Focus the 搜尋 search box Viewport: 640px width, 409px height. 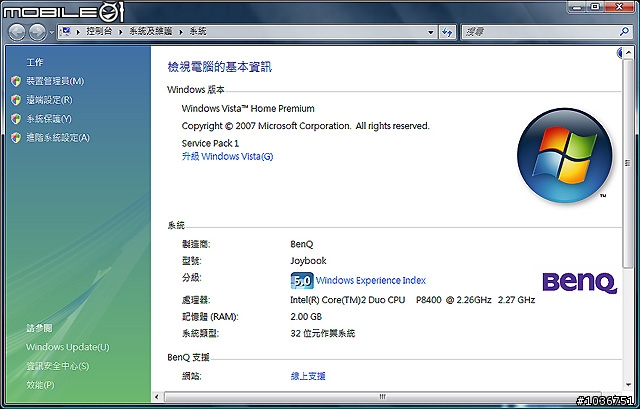(x=541, y=32)
